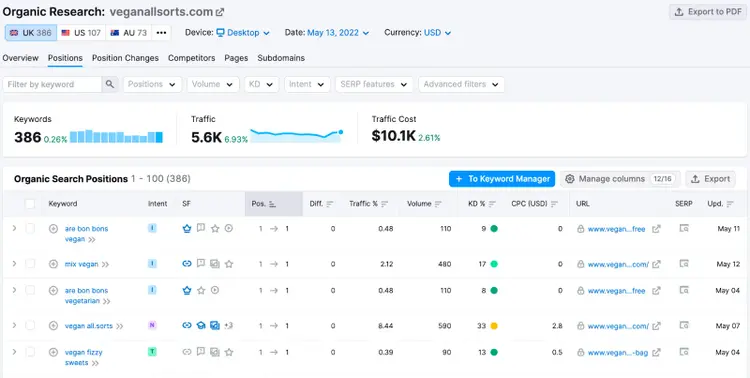750x378 pixels.
Task: Open the Volume filter dropdown
Action: (x=213, y=84)
